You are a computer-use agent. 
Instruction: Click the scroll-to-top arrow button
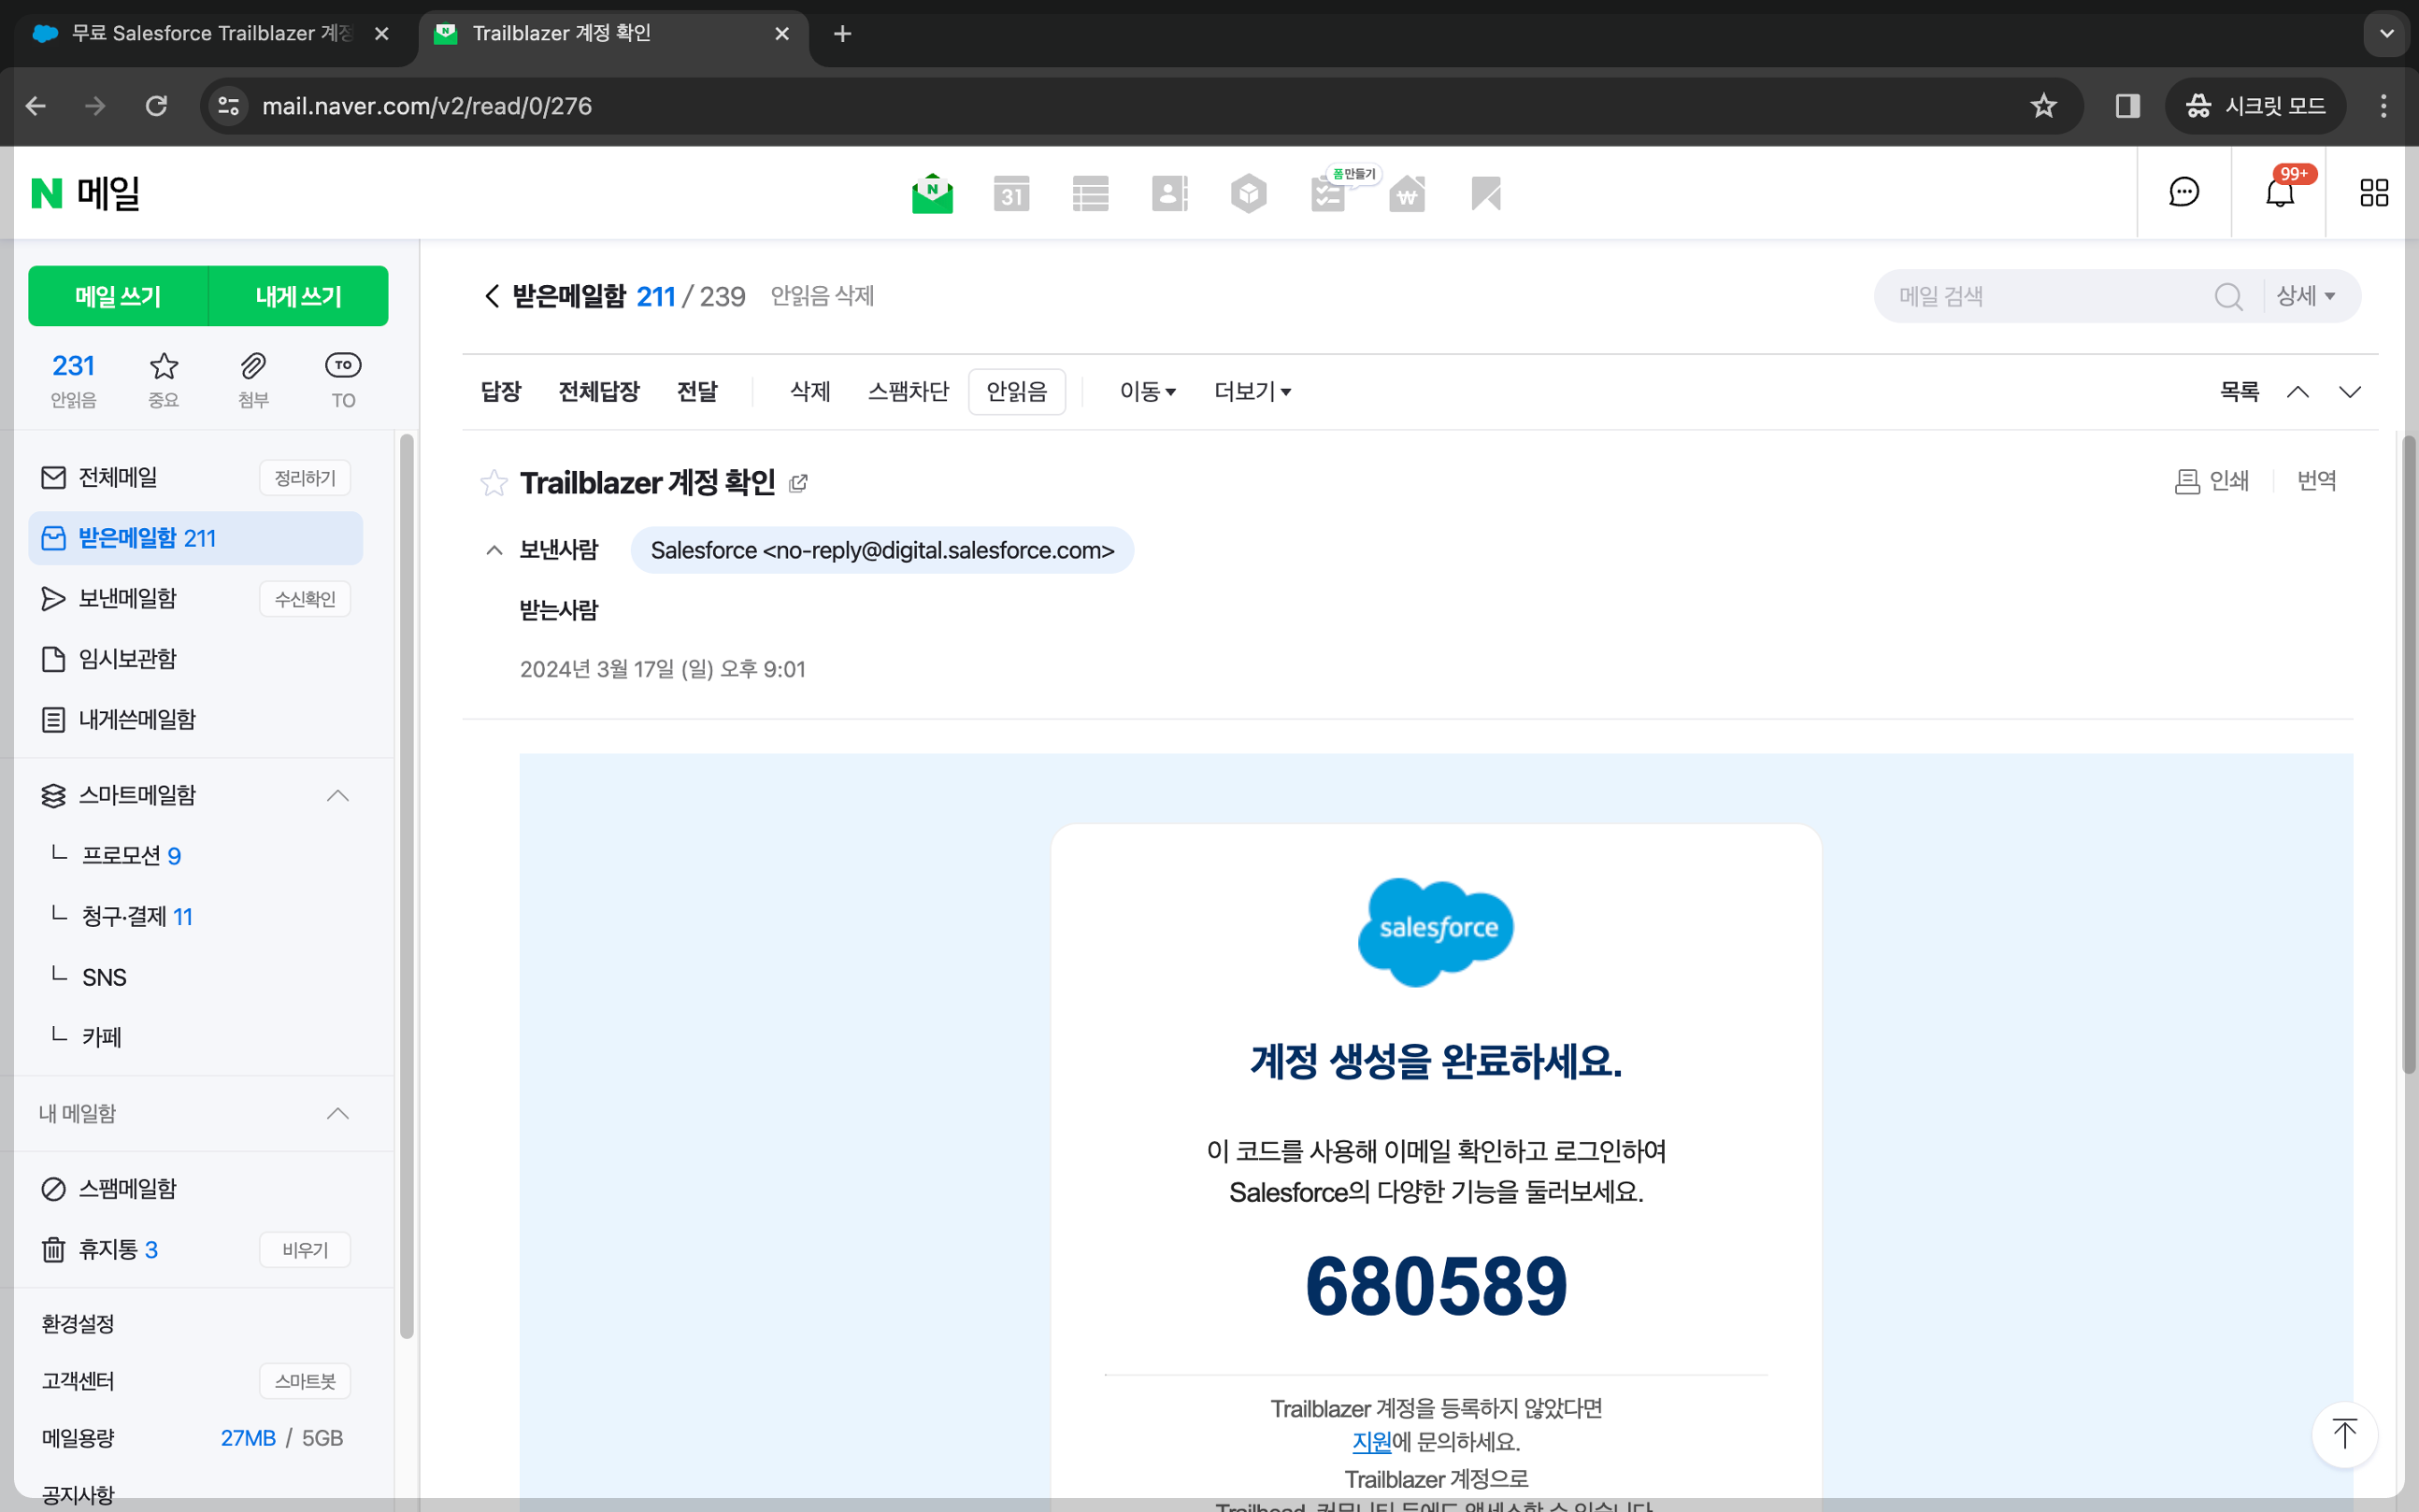click(2344, 1434)
